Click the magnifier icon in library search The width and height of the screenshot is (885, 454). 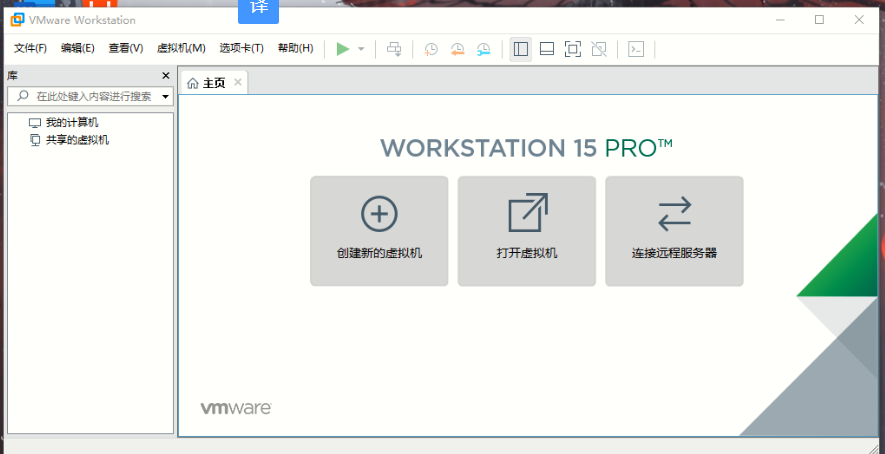pyautogui.click(x=23, y=96)
